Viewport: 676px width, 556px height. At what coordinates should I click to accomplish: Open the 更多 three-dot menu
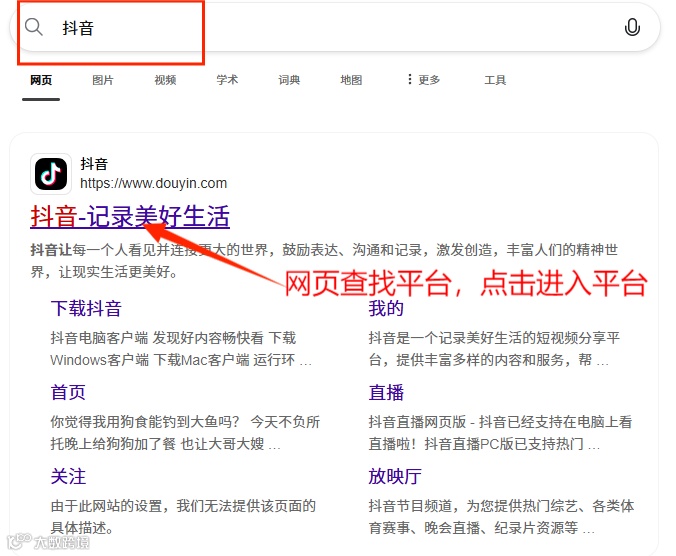coord(424,80)
